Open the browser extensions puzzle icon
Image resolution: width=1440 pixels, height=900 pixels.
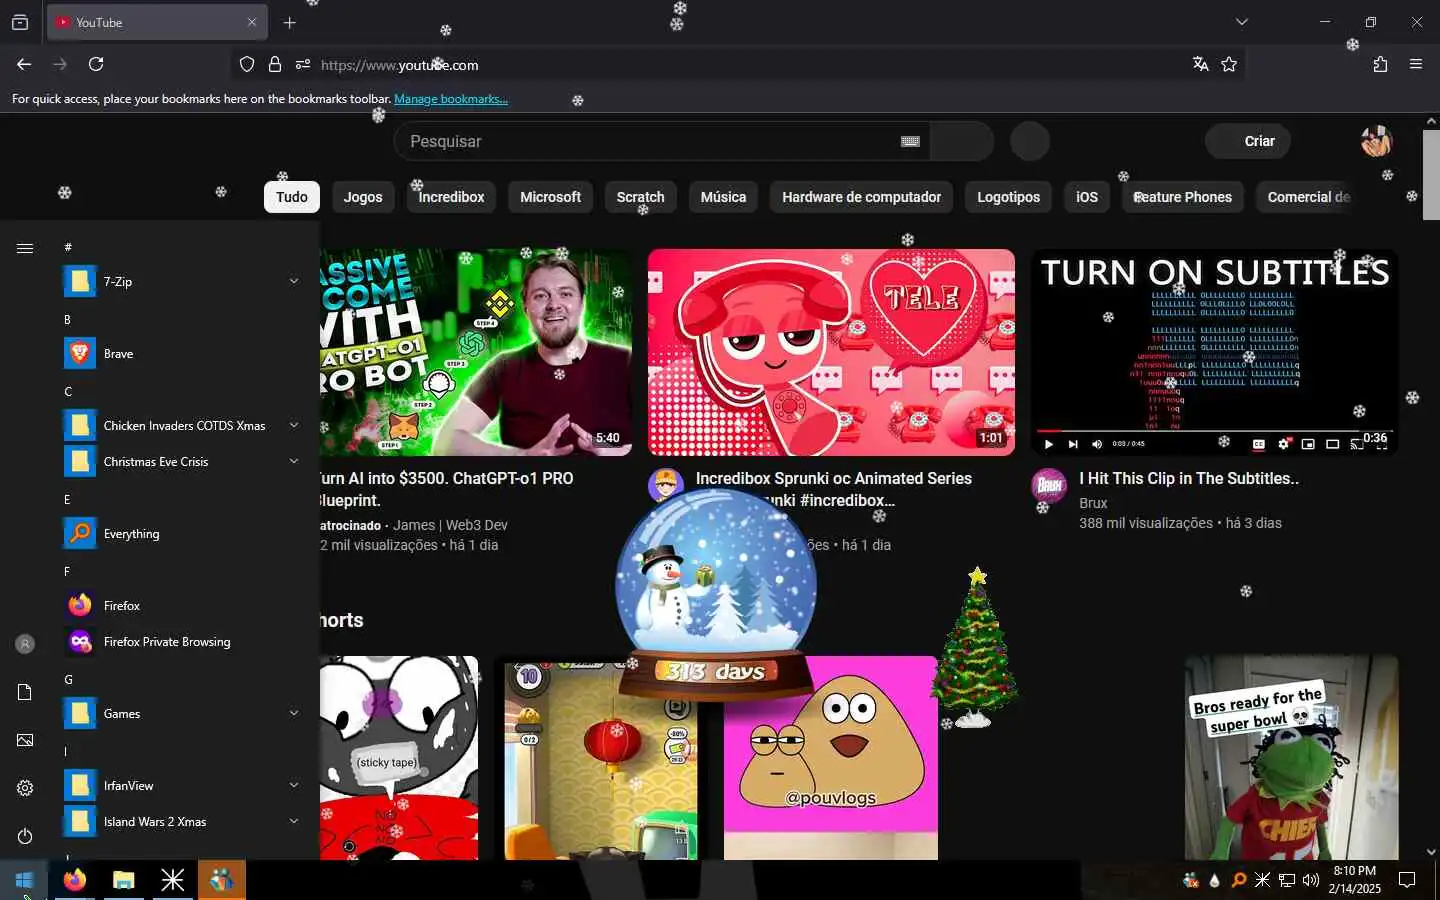(1380, 64)
